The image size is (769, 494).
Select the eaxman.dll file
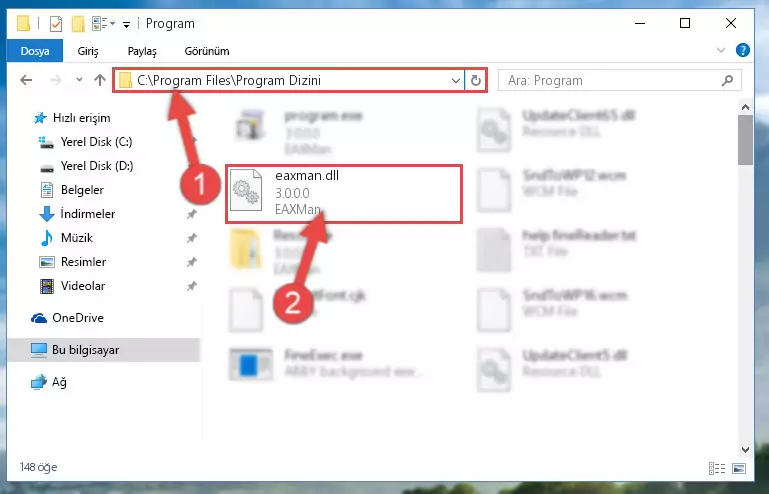point(344,194)
